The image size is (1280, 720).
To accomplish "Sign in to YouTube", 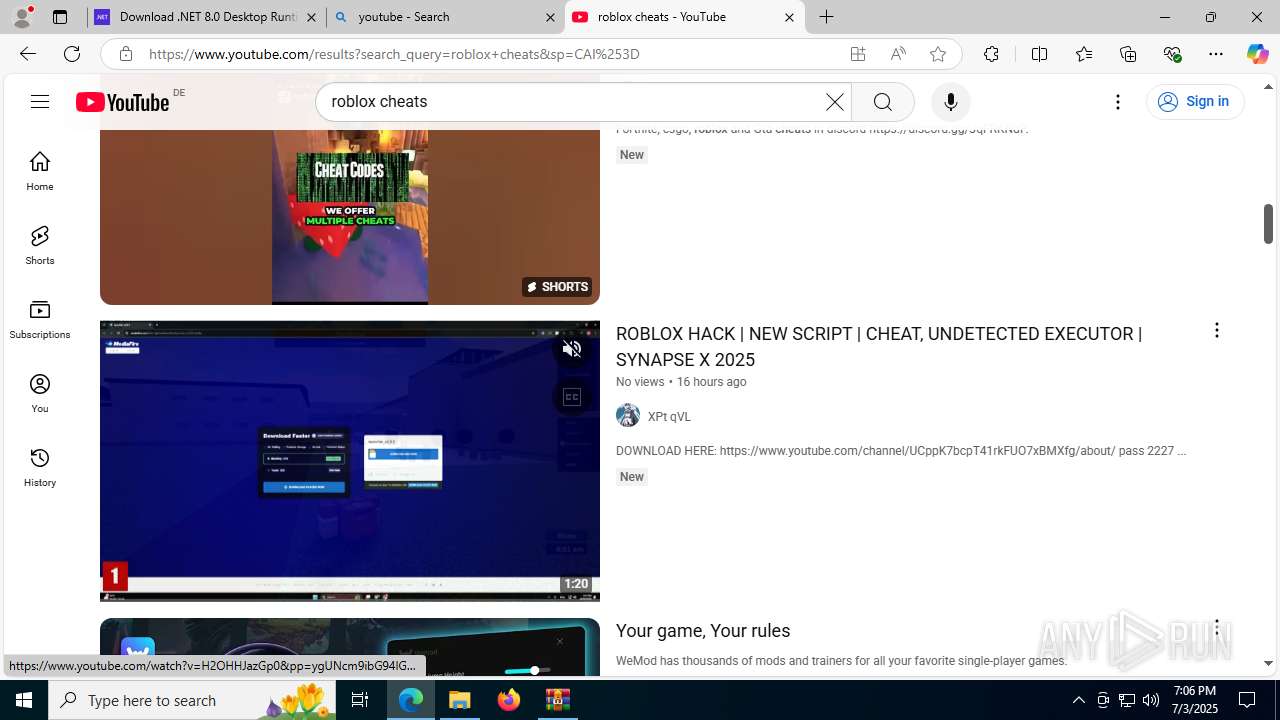I will click(1194, 101).
